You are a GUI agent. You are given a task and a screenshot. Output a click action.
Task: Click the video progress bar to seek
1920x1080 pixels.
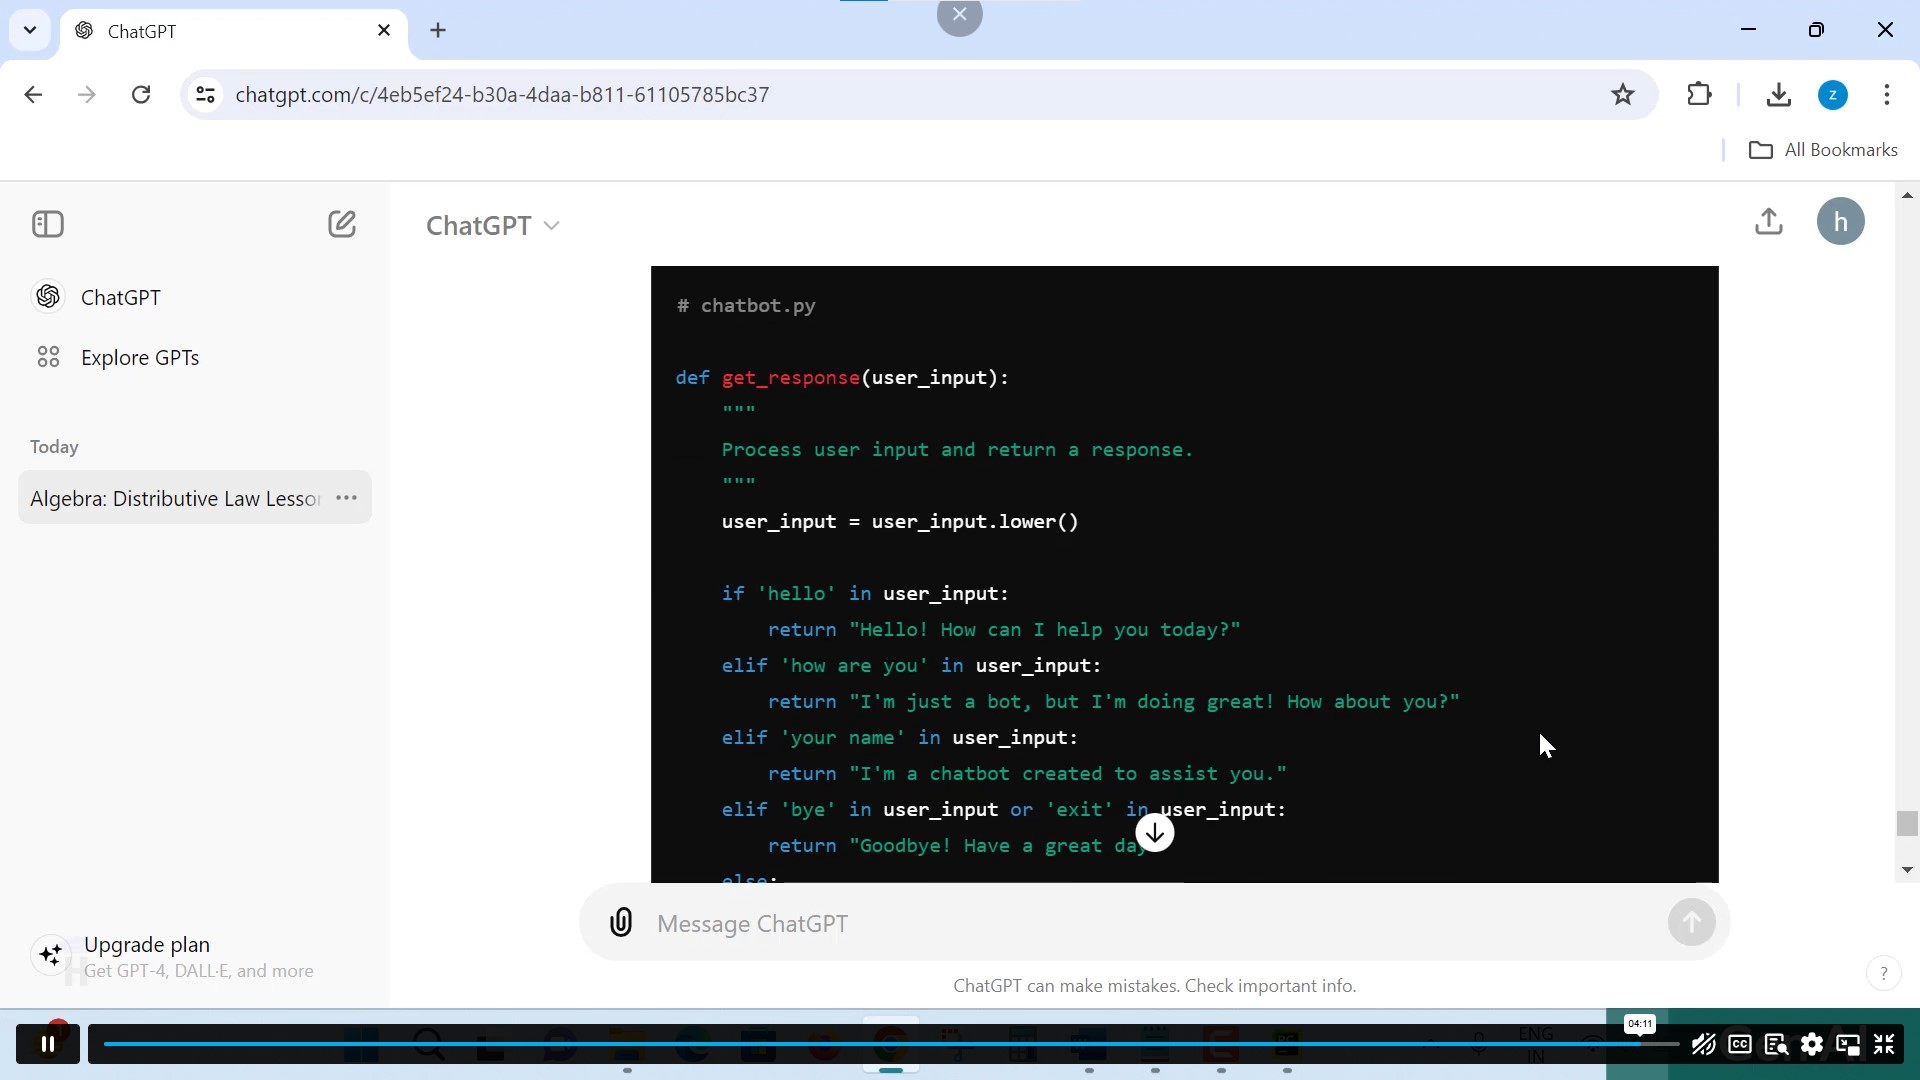(x=900, y=1044)
